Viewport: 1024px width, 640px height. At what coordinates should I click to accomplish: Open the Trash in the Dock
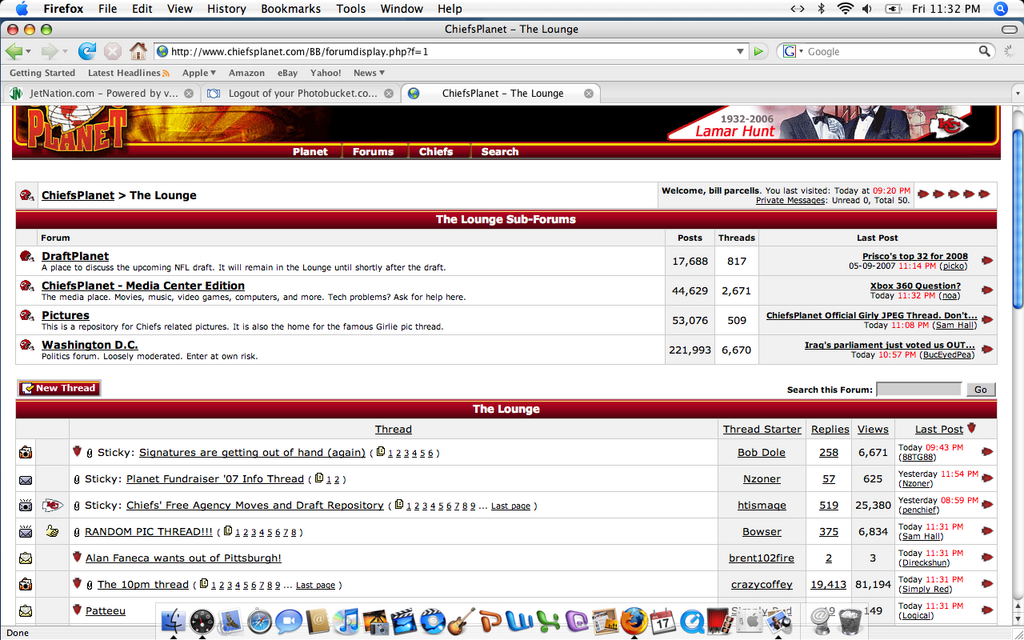[850, 620]
